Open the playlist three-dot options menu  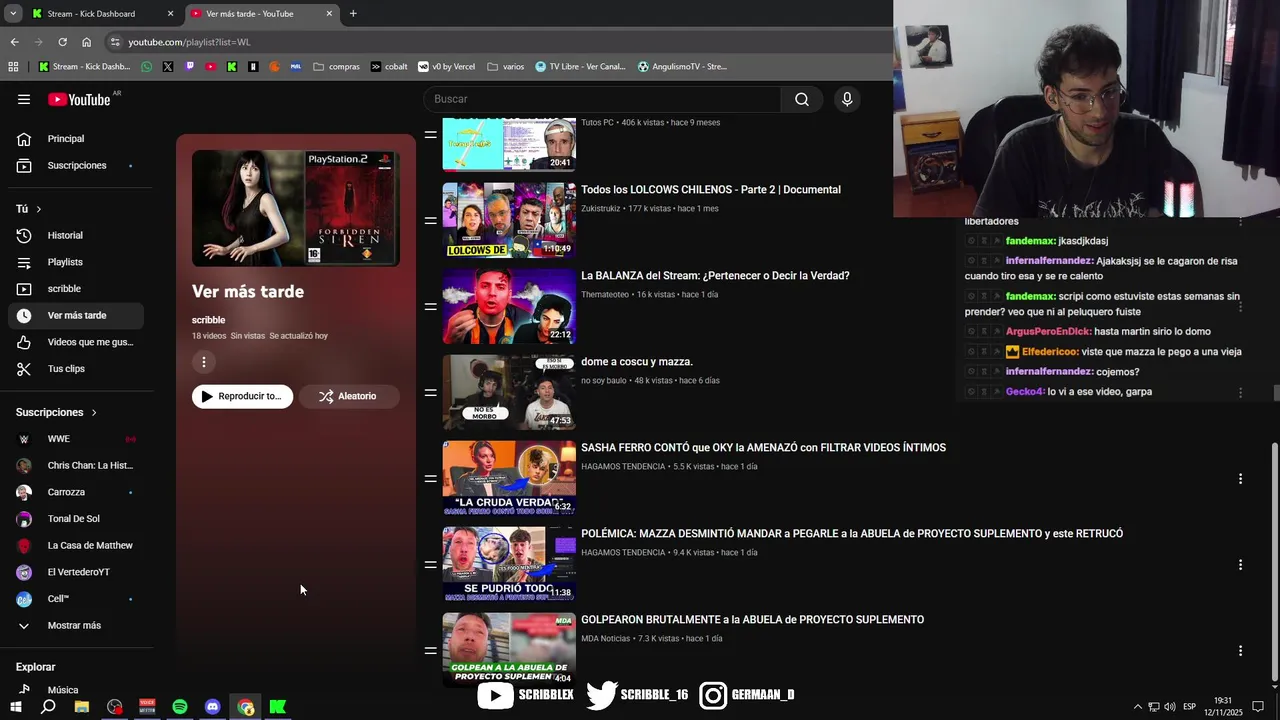[x=204, y=362]
